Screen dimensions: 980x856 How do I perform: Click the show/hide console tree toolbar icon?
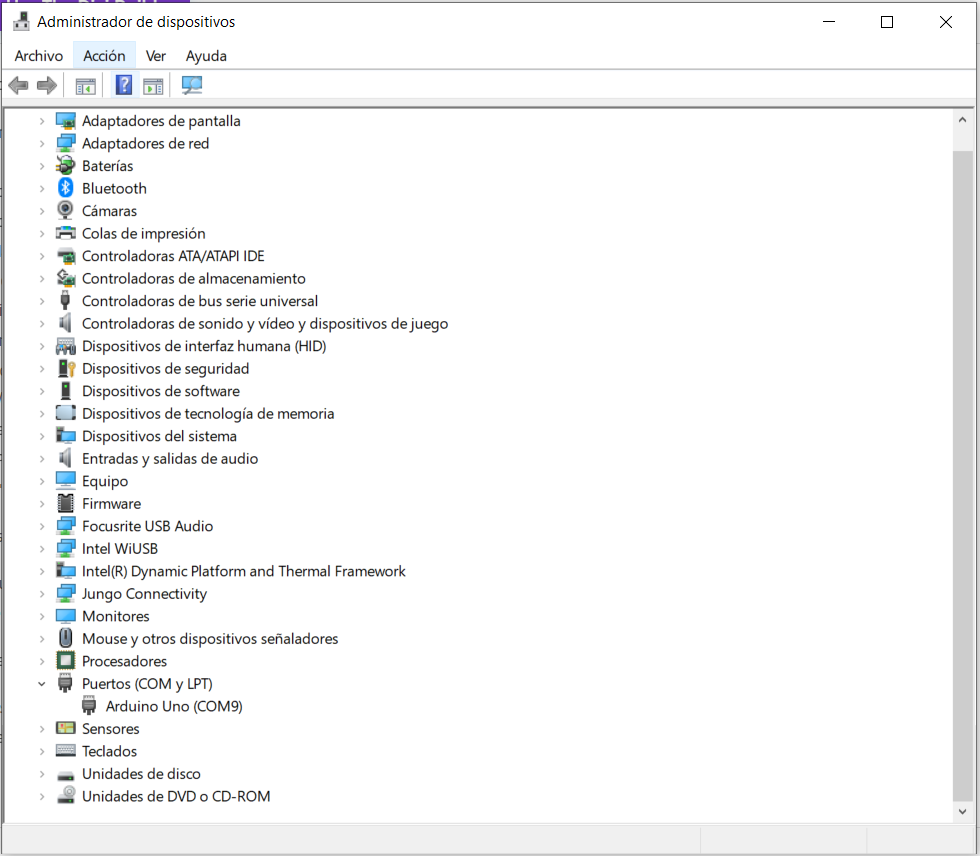click(86, 85)
